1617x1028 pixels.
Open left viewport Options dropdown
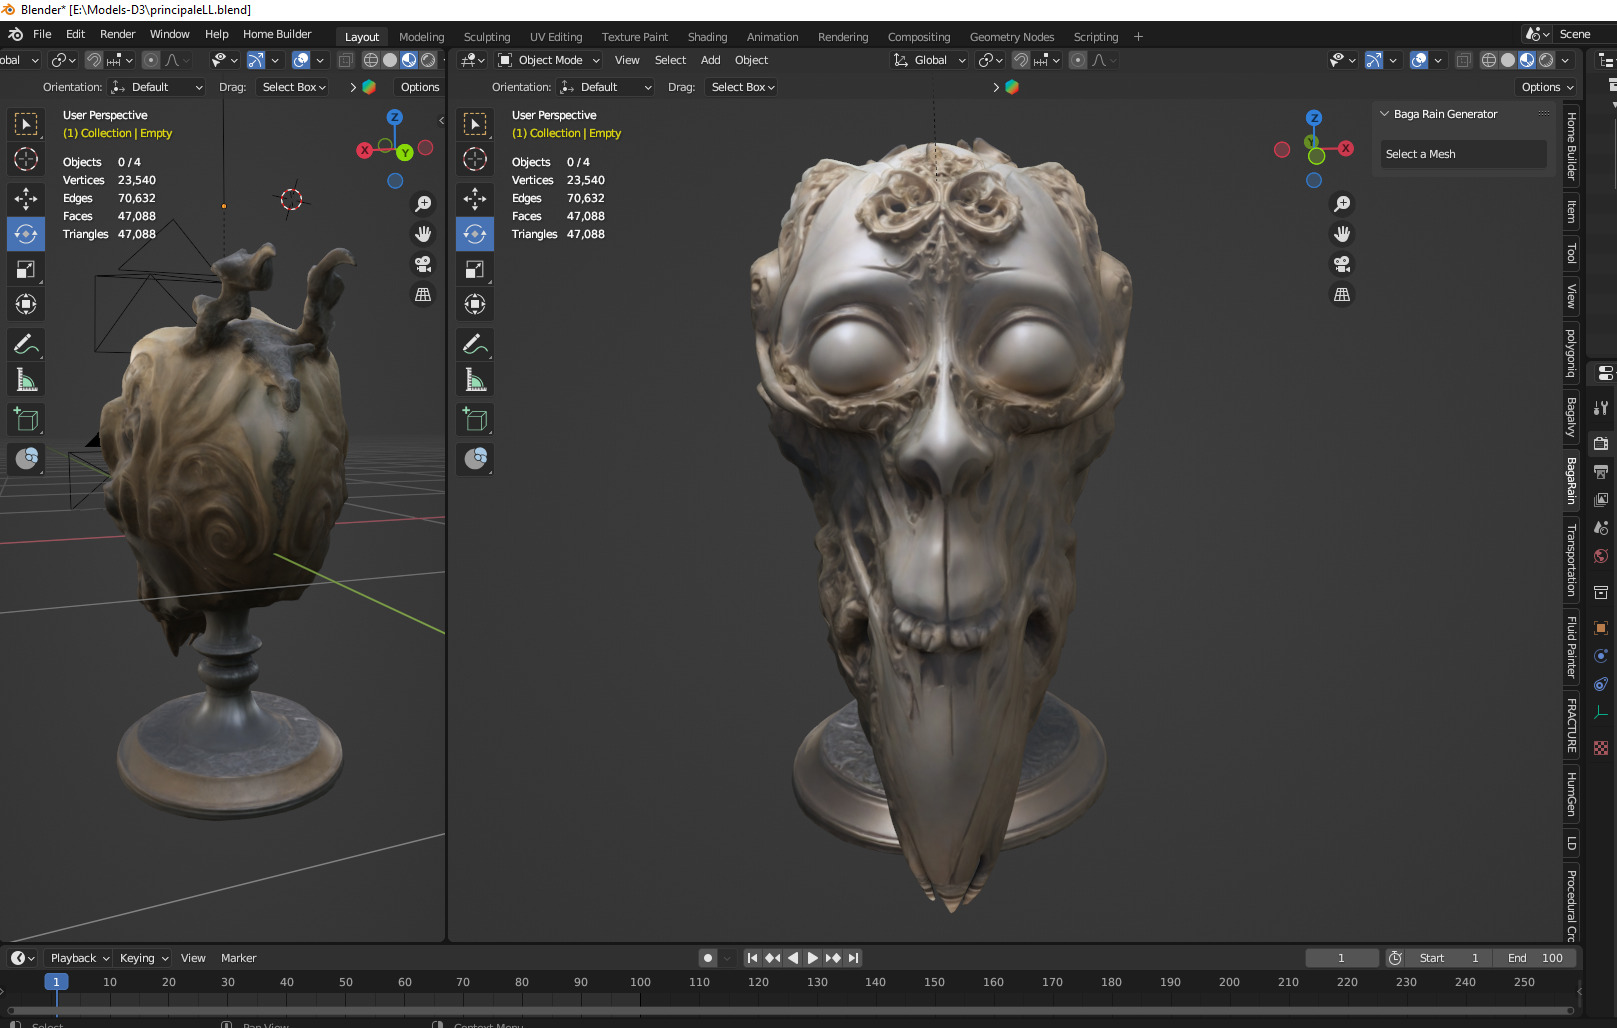tap(420, 87)
